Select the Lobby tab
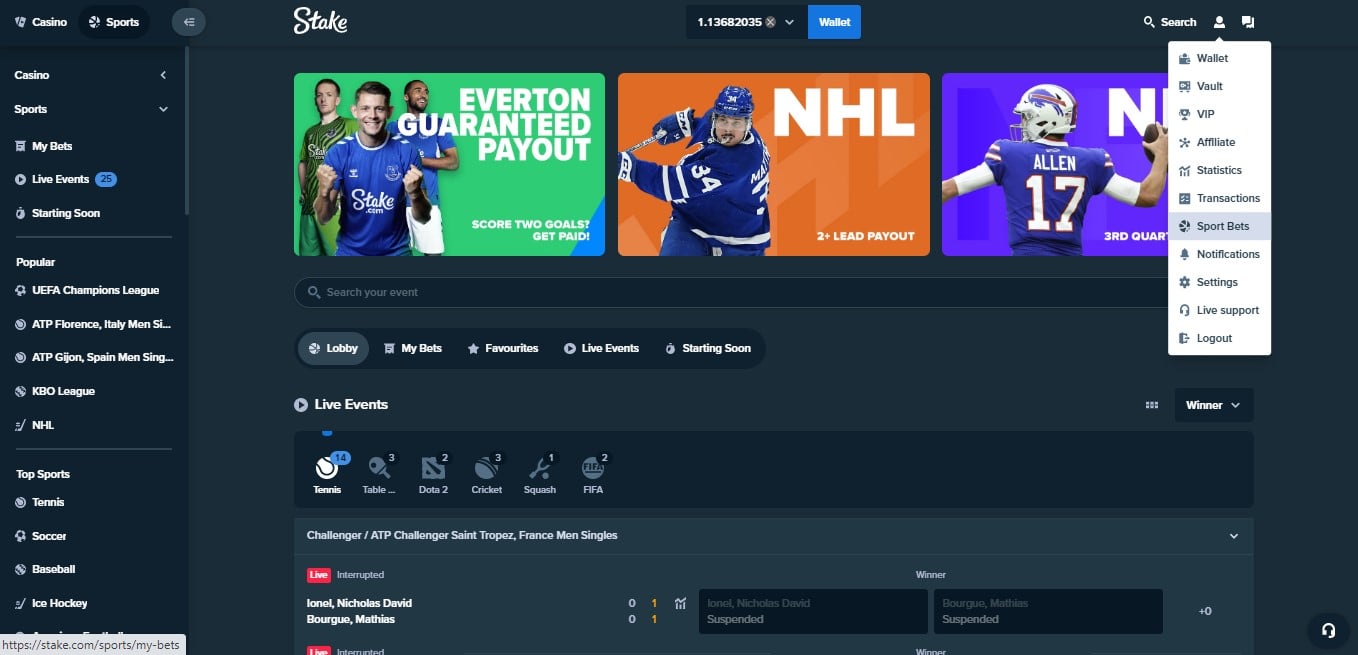Screen dimensions: 1358x655 pyautogui.click(x=334, y=348)
